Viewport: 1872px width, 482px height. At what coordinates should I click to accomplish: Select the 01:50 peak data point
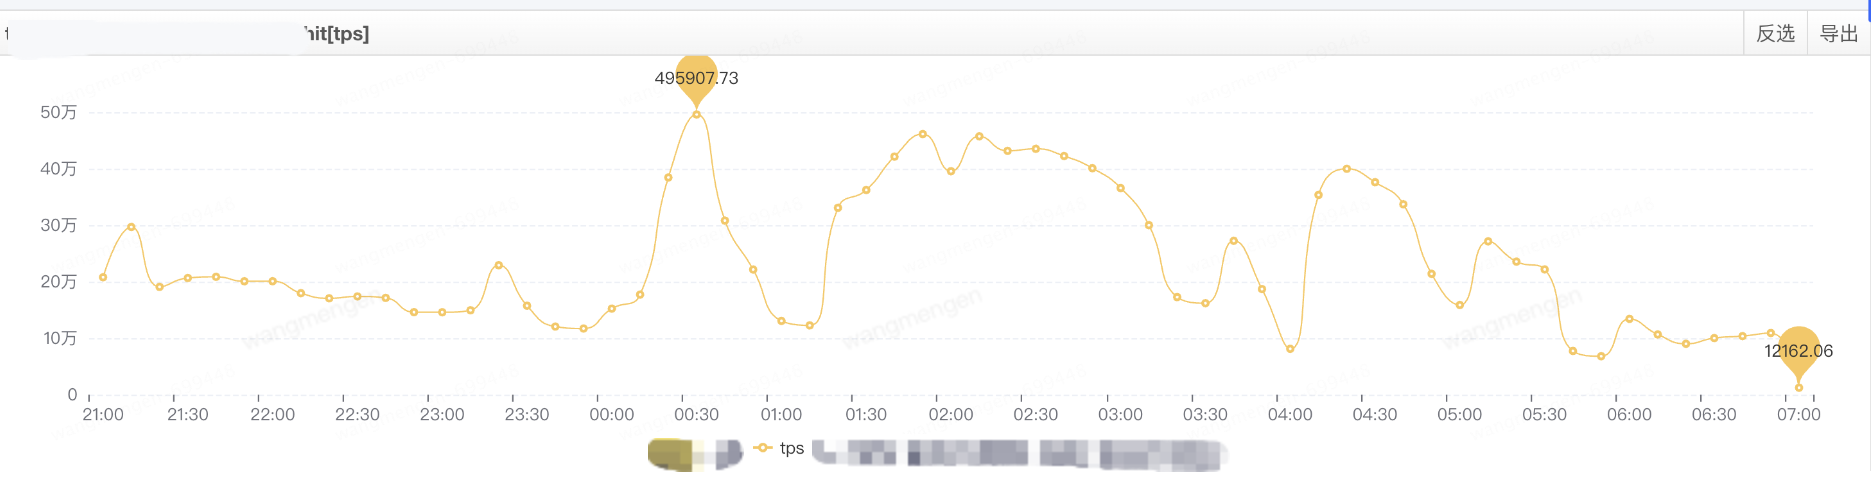[x=922, y=134]
